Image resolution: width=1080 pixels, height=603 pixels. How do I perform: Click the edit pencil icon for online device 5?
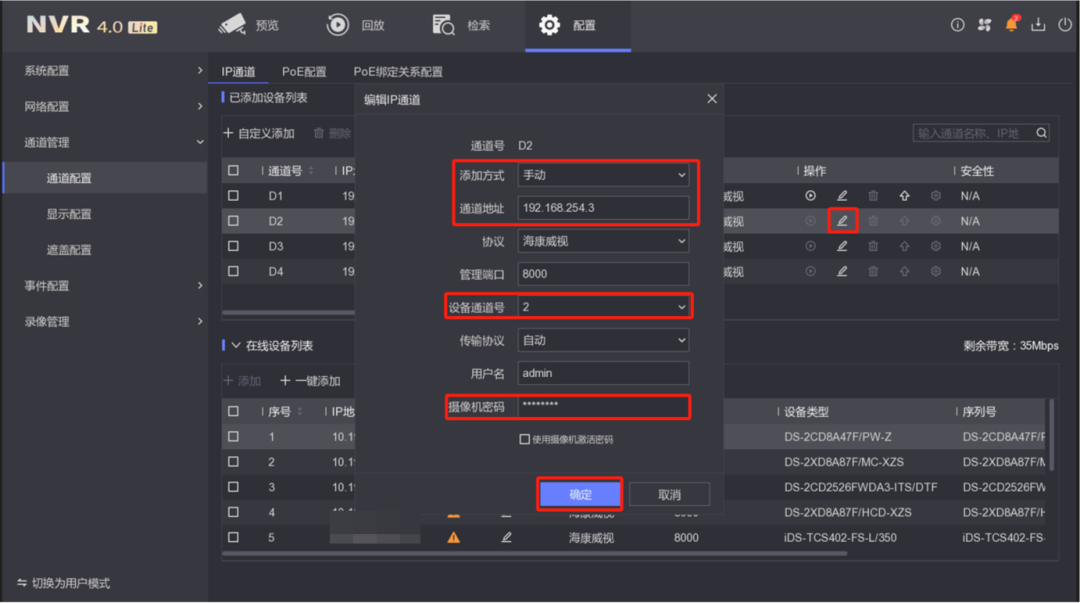coord(506,537)
